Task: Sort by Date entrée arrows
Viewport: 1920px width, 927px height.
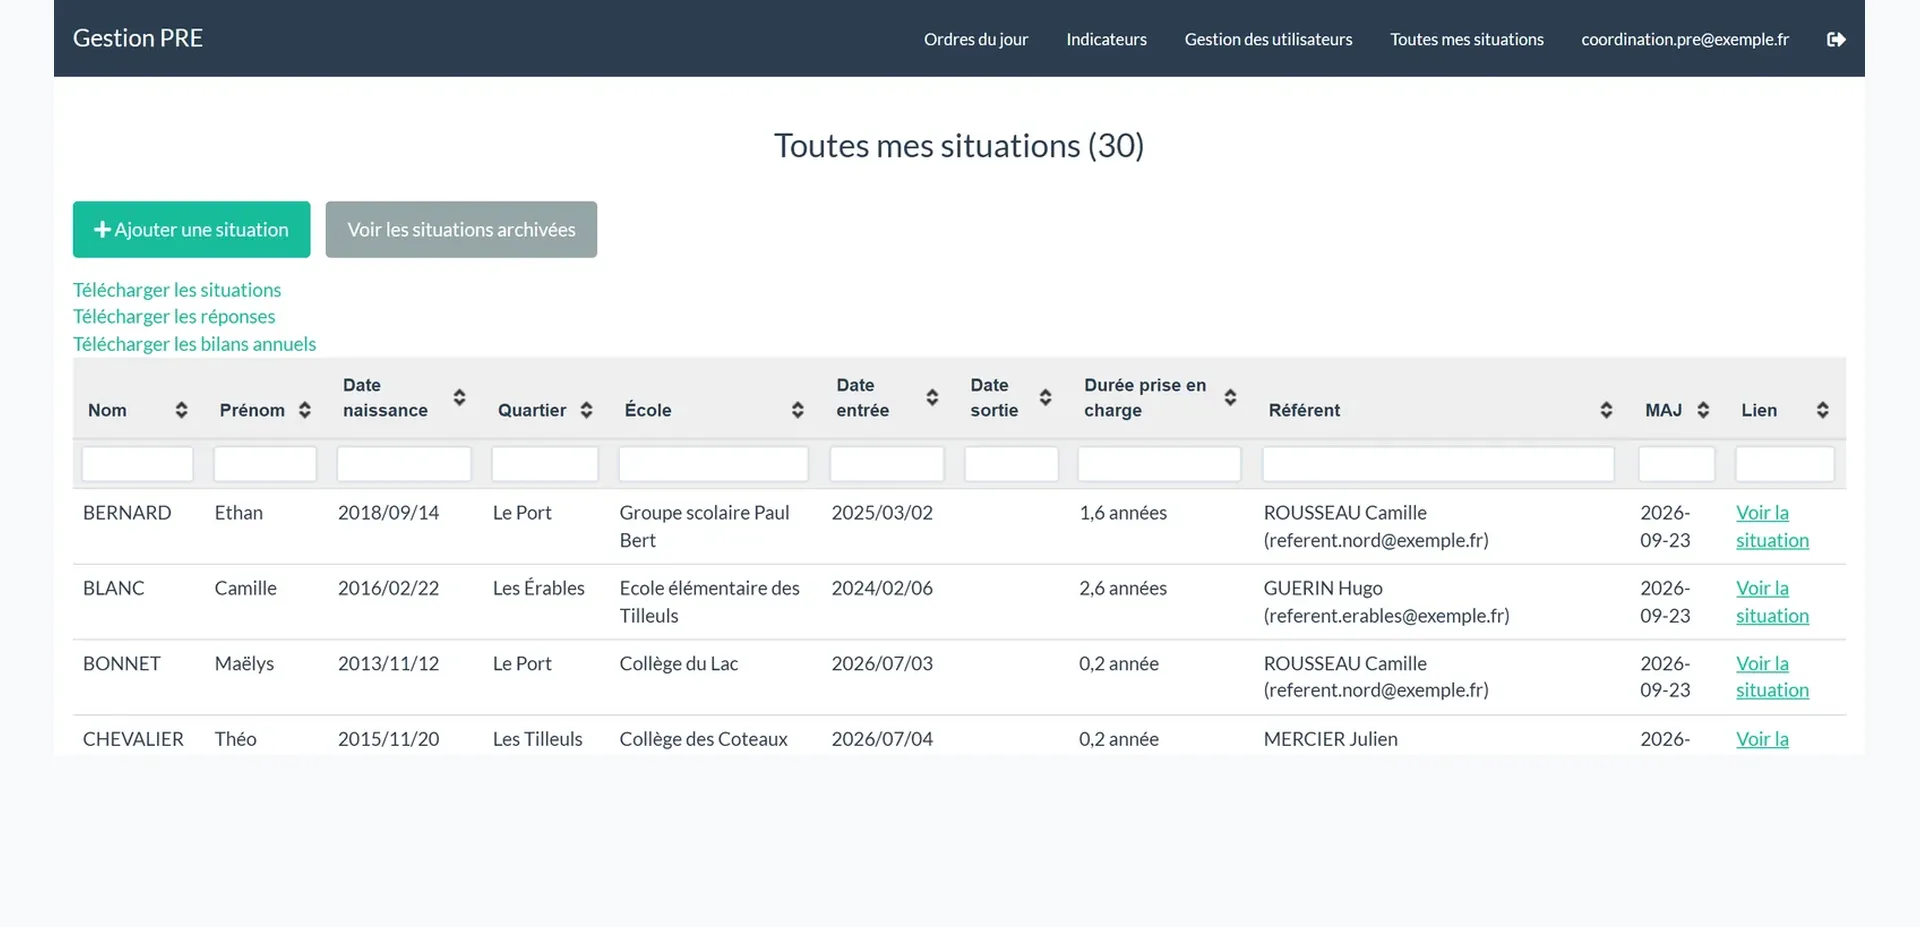Action: [x=932, y=397]
